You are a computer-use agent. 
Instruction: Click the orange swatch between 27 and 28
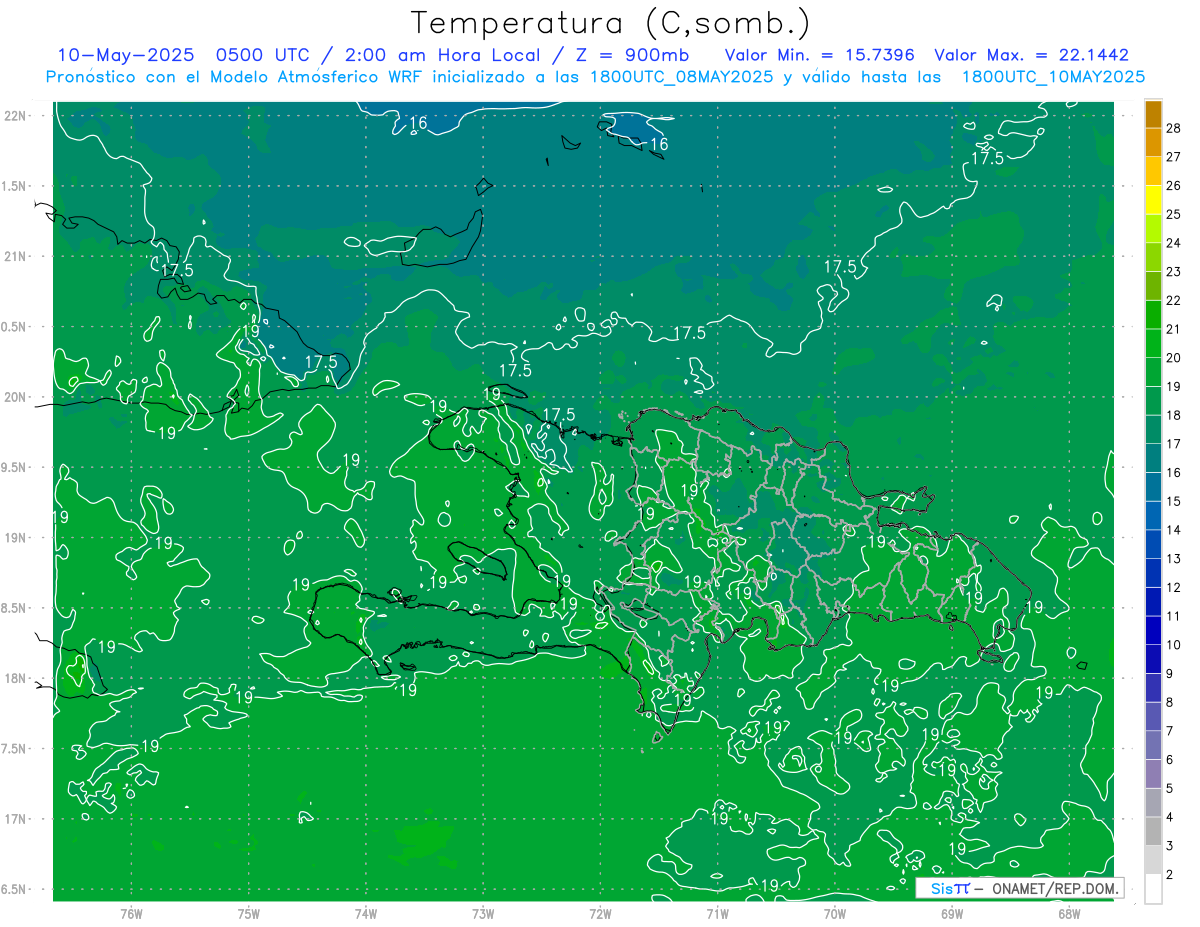(x=1153, y=142)
